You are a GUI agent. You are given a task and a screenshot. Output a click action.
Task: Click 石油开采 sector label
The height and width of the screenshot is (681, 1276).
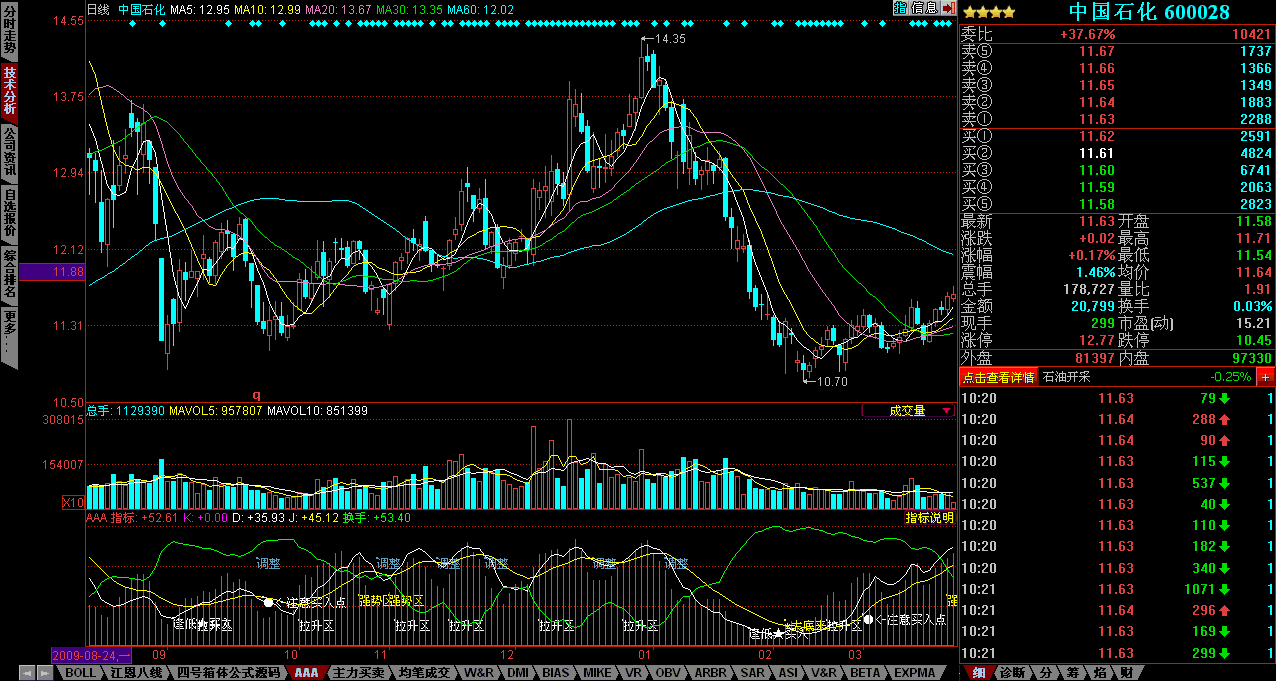(1067, 377)
